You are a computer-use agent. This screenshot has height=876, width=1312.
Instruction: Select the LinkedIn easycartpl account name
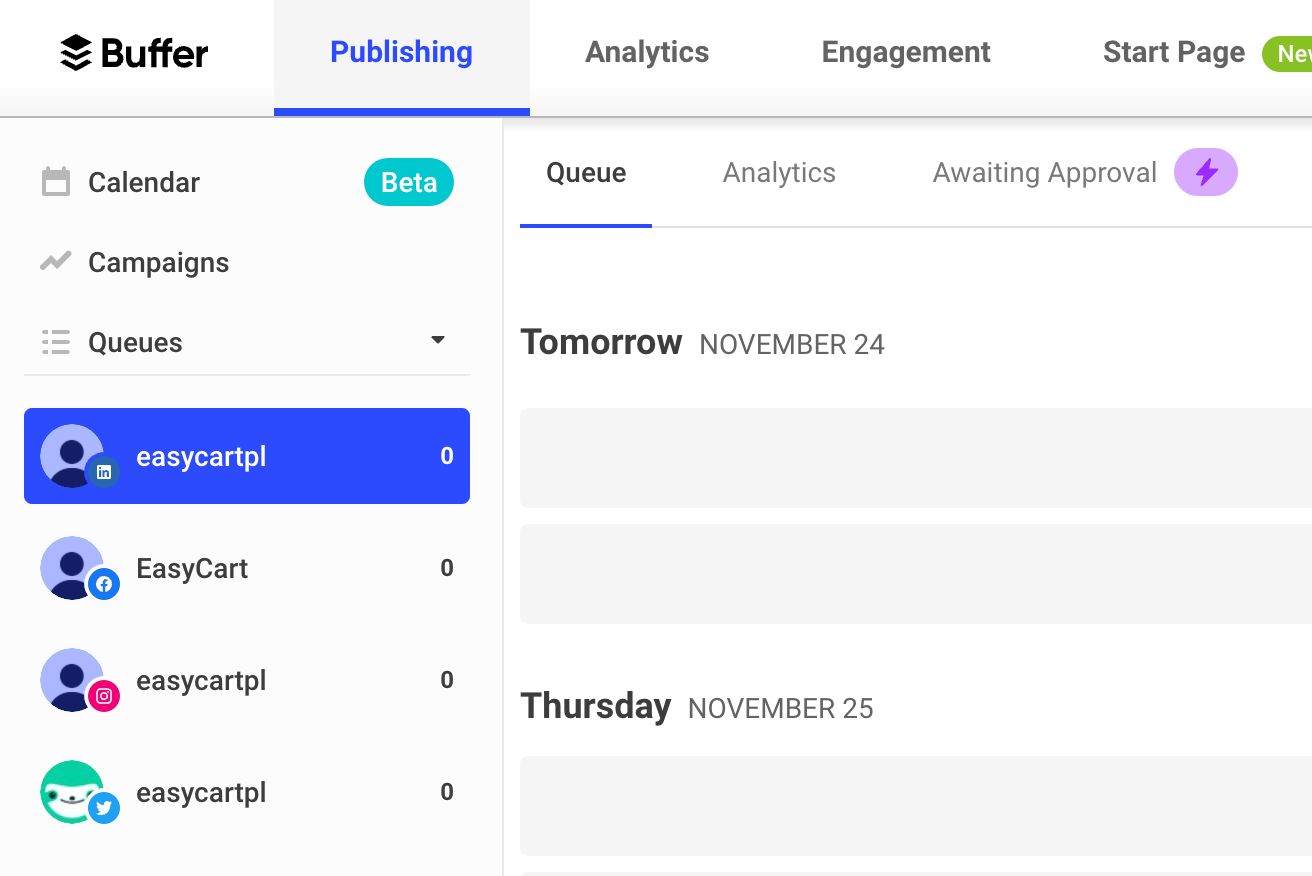201,457
